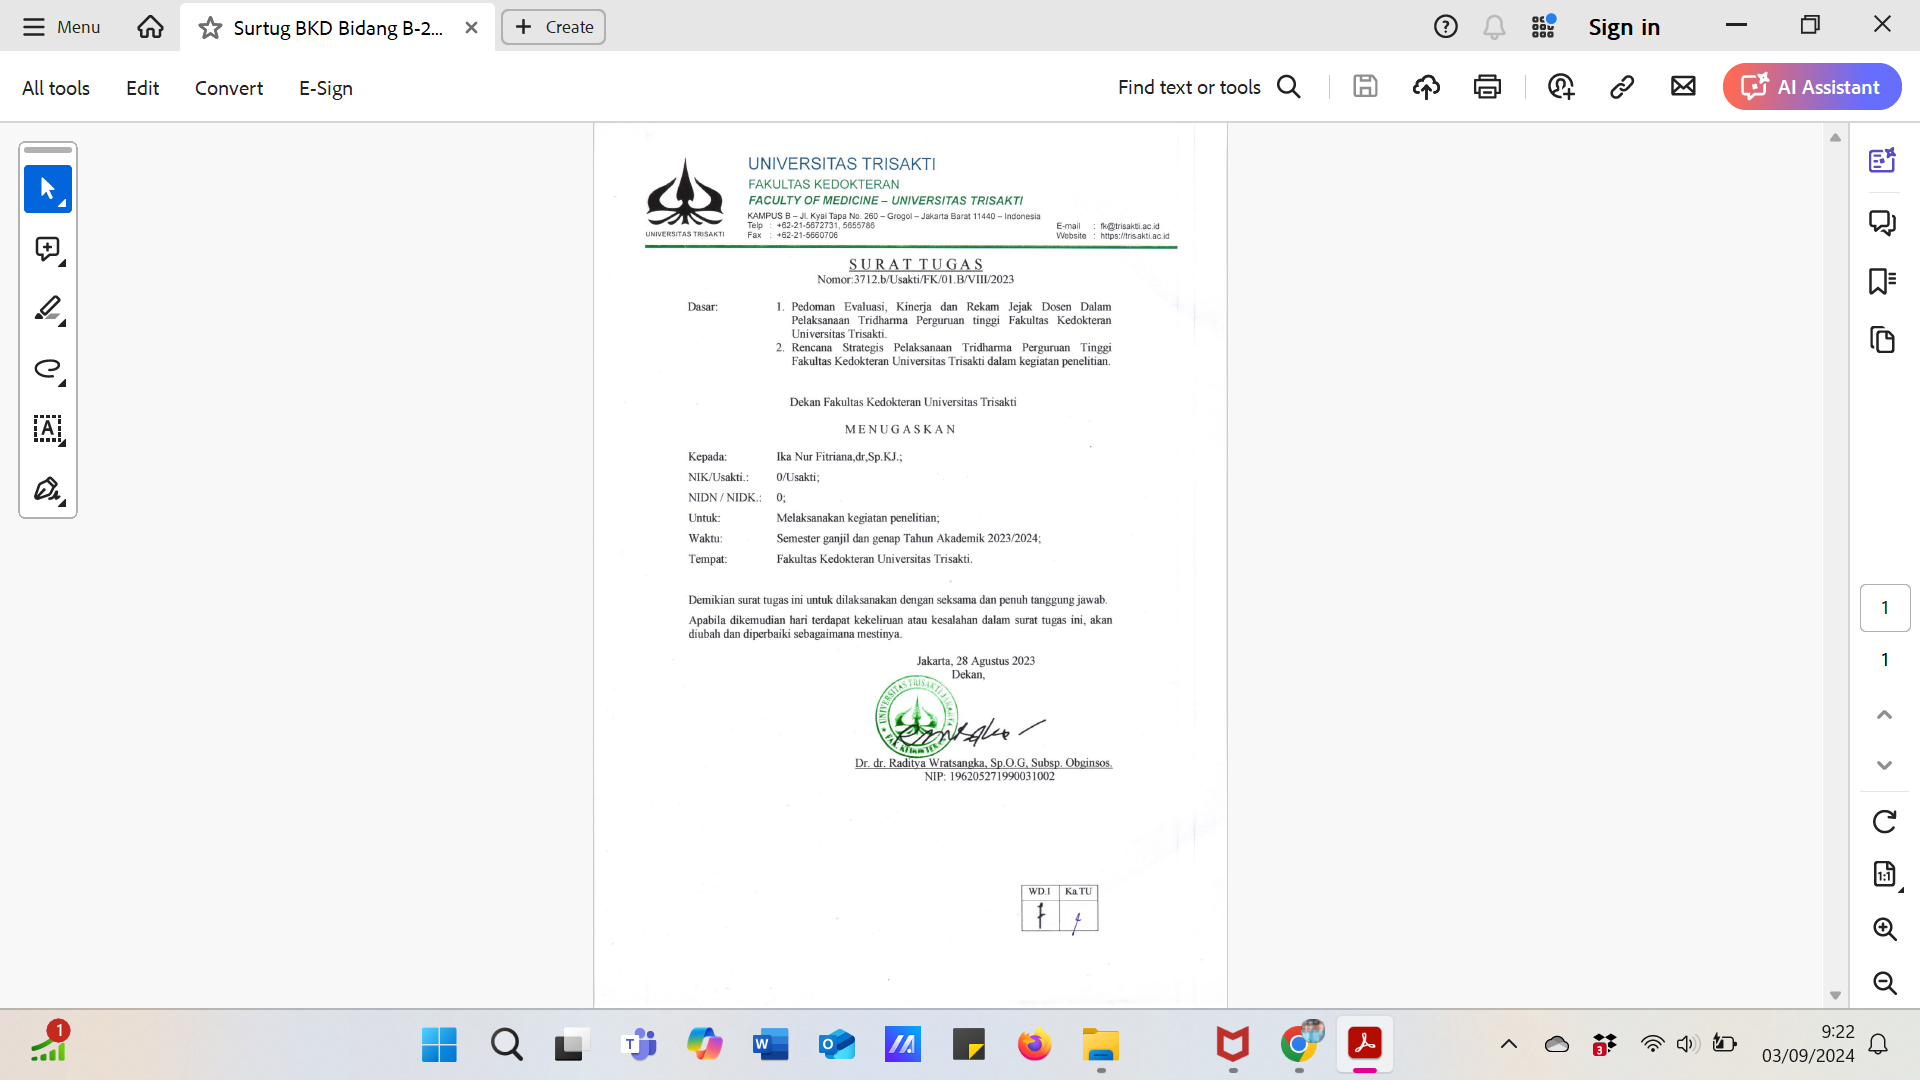Image resolution: width=1920 pixels, height=1080 pixels.
Task: Zoom in on the document
Action: (x=1884, y=929)
